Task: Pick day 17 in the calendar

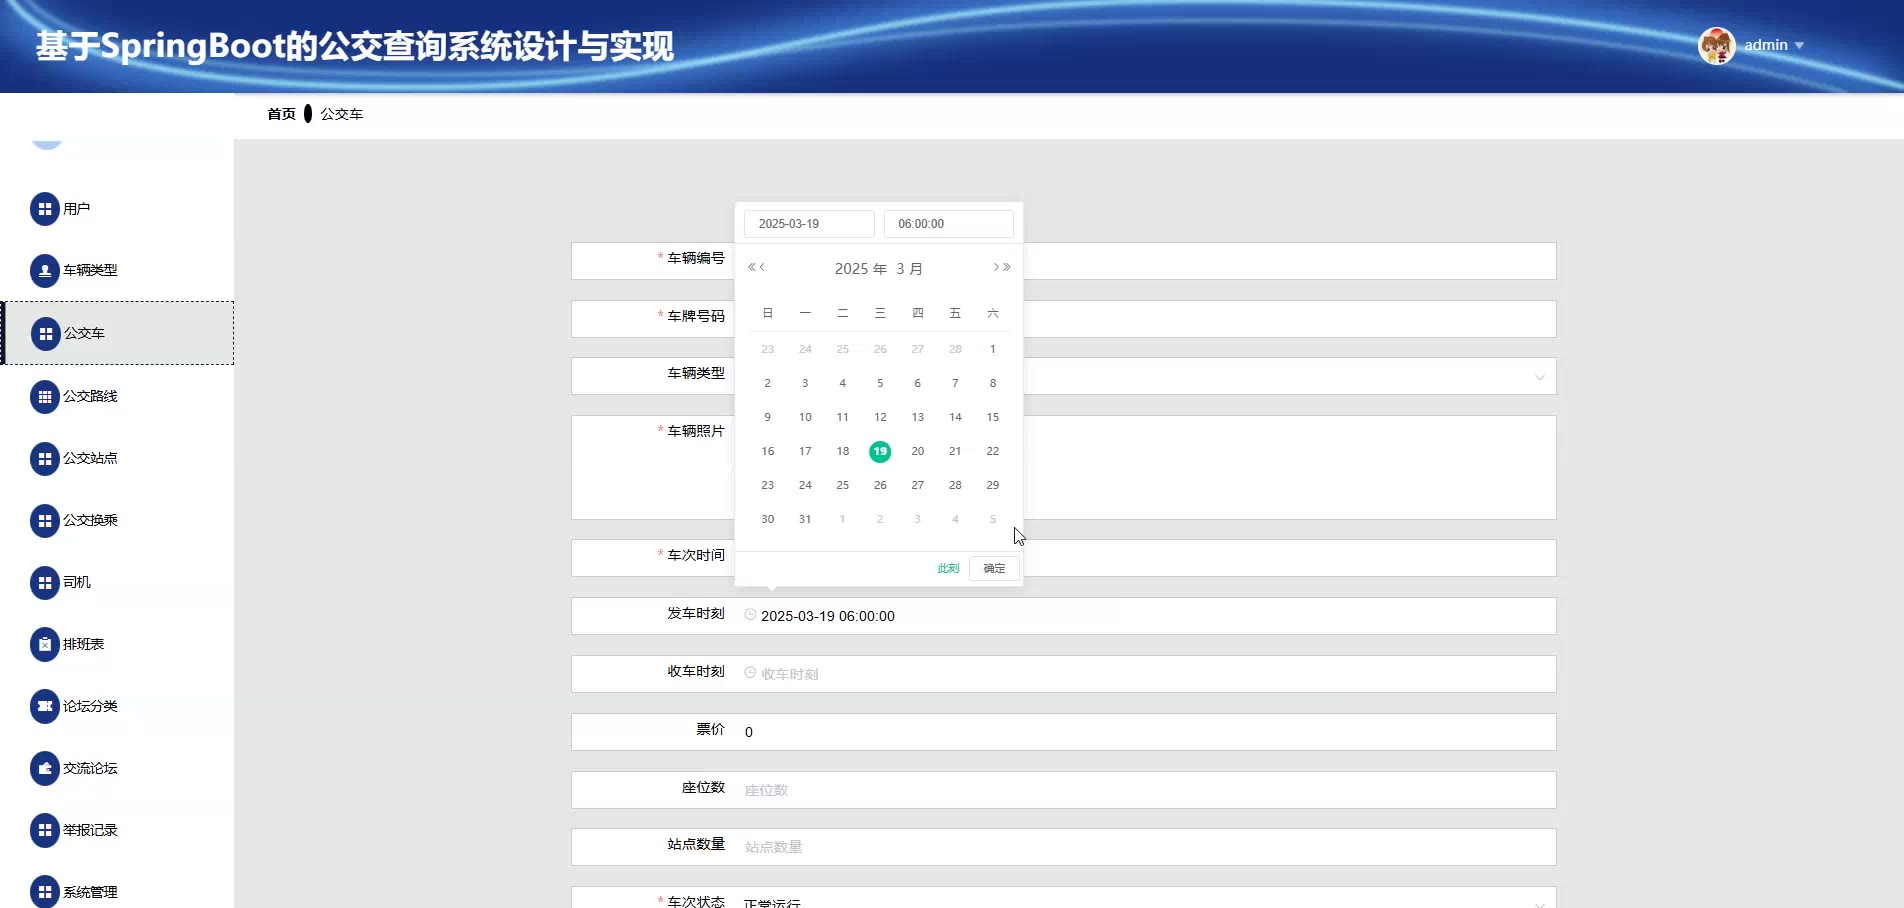Action: tap(805, 451)
